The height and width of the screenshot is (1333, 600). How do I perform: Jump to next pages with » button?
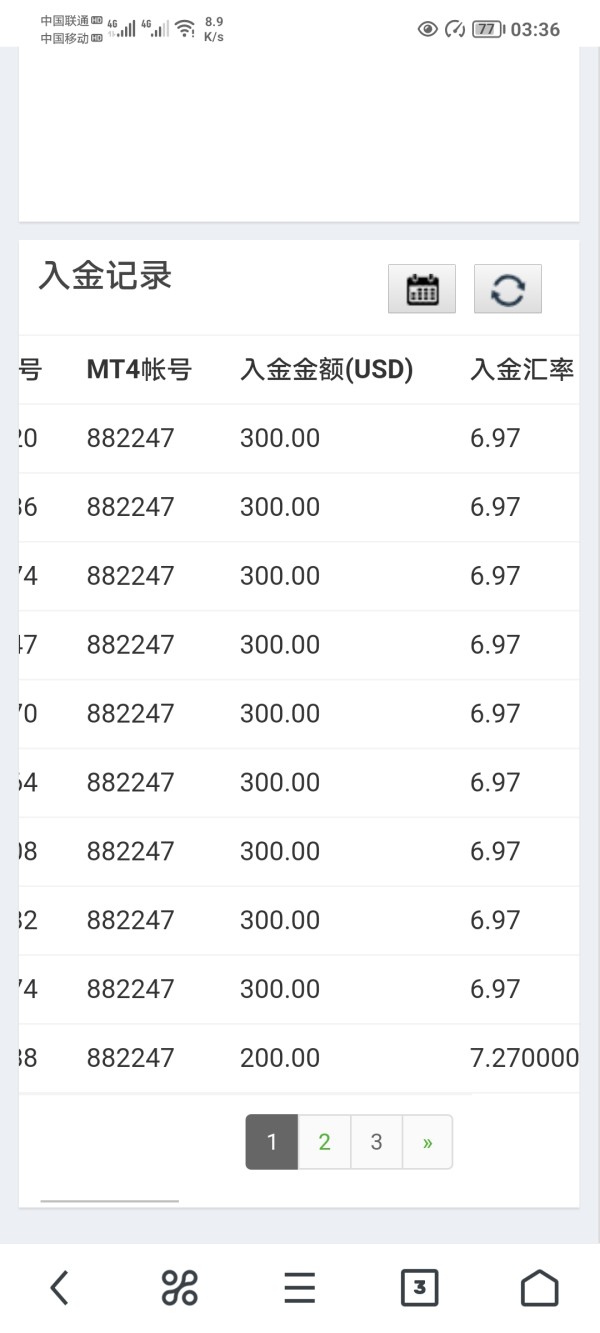coord(427,1142)
